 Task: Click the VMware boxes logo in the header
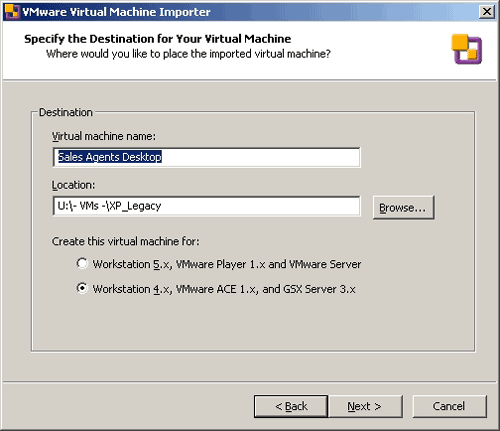click(x=467, y=49)
